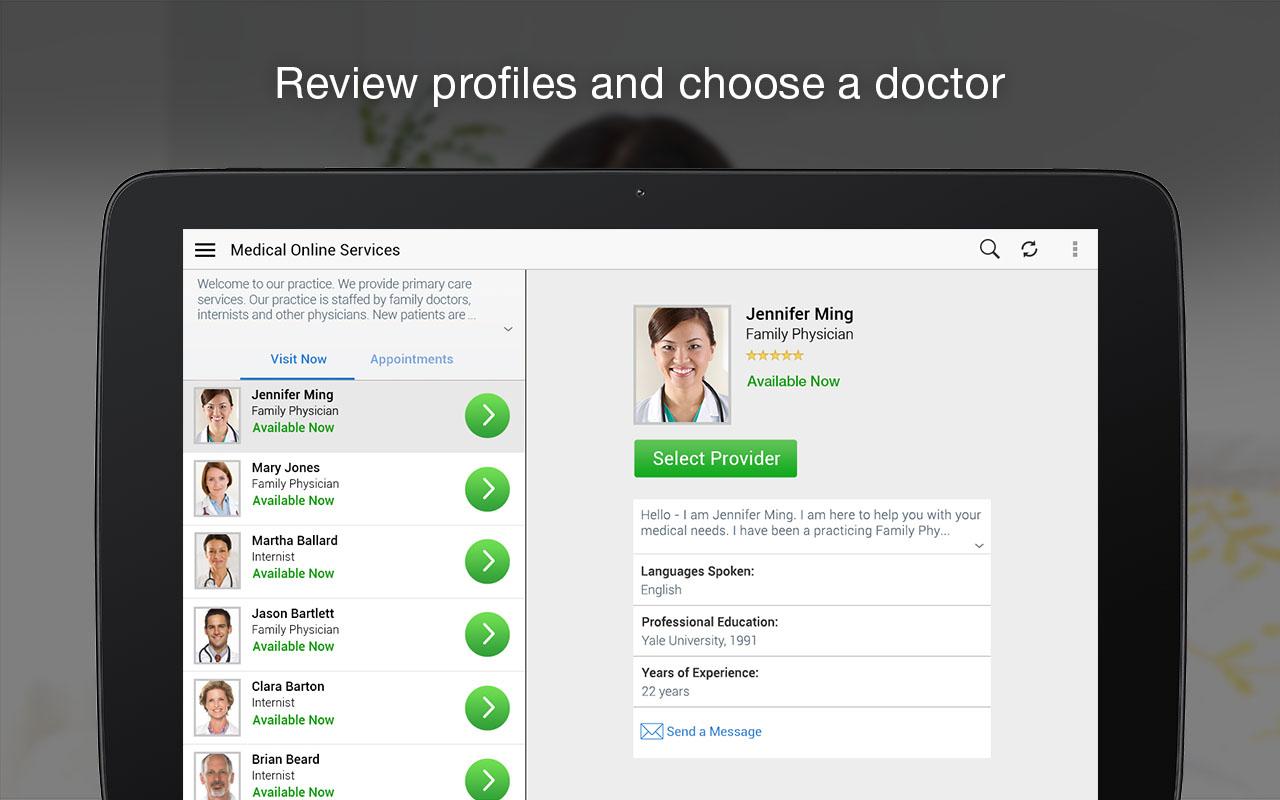This screenshot has height=800, width=1280.
Task: Click Available Now status in profile panel
Action: (793, 381)
